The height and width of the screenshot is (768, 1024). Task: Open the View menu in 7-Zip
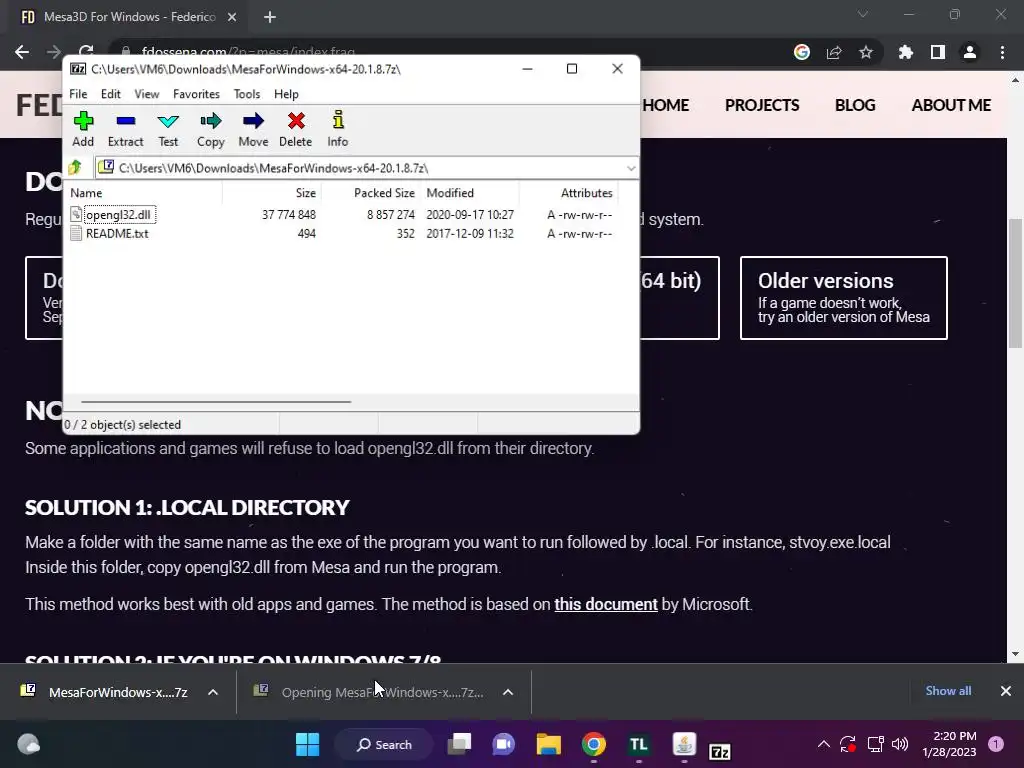146,94
